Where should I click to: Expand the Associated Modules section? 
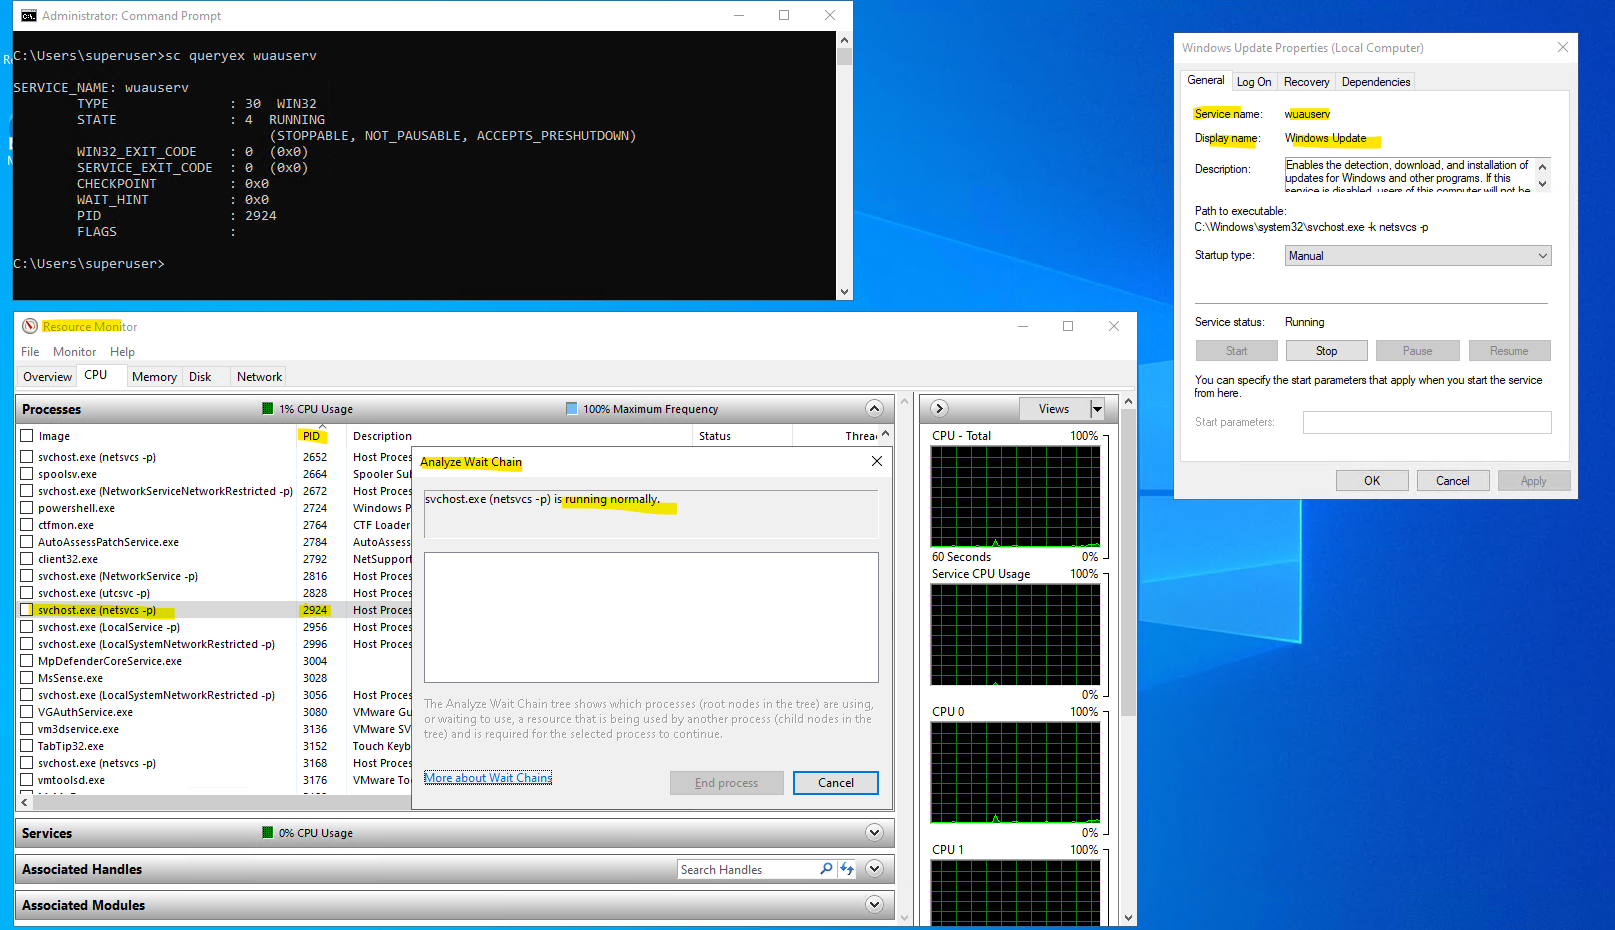point(874,905)
